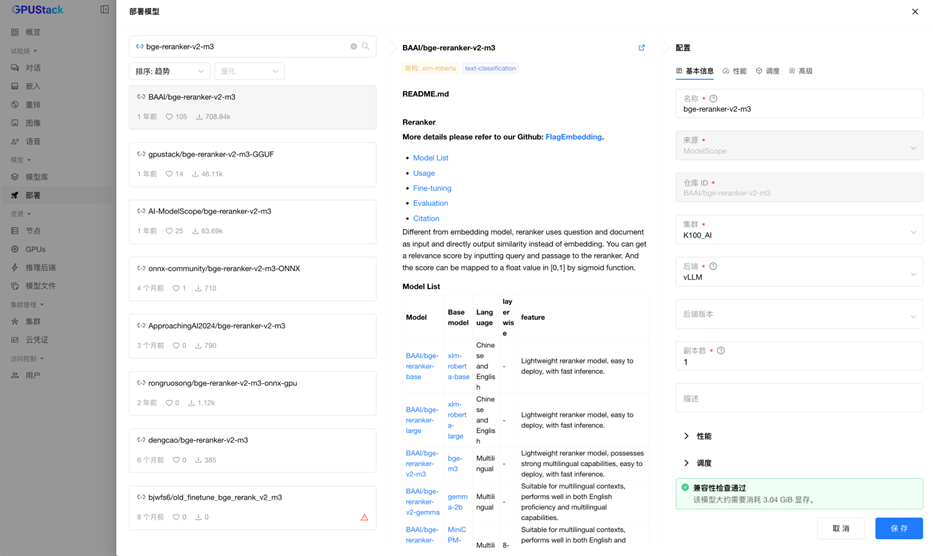The width and height of the screenshot is (933, 556).
Task: Click help icon next to 名称 label
Action: pos(713,99)
